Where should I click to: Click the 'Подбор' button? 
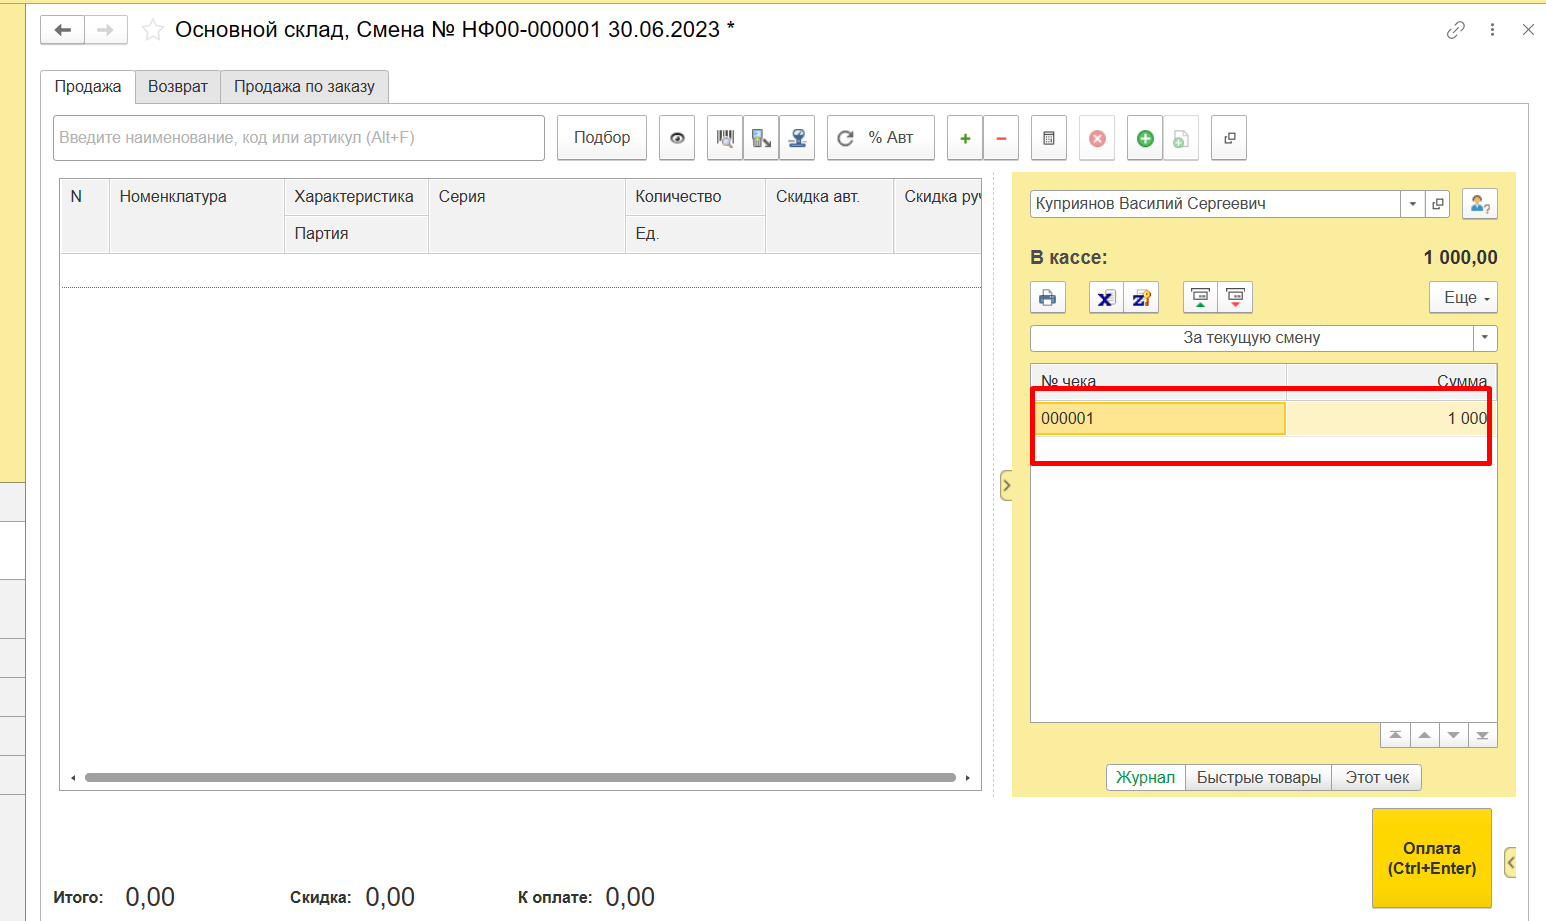[601, 138]
